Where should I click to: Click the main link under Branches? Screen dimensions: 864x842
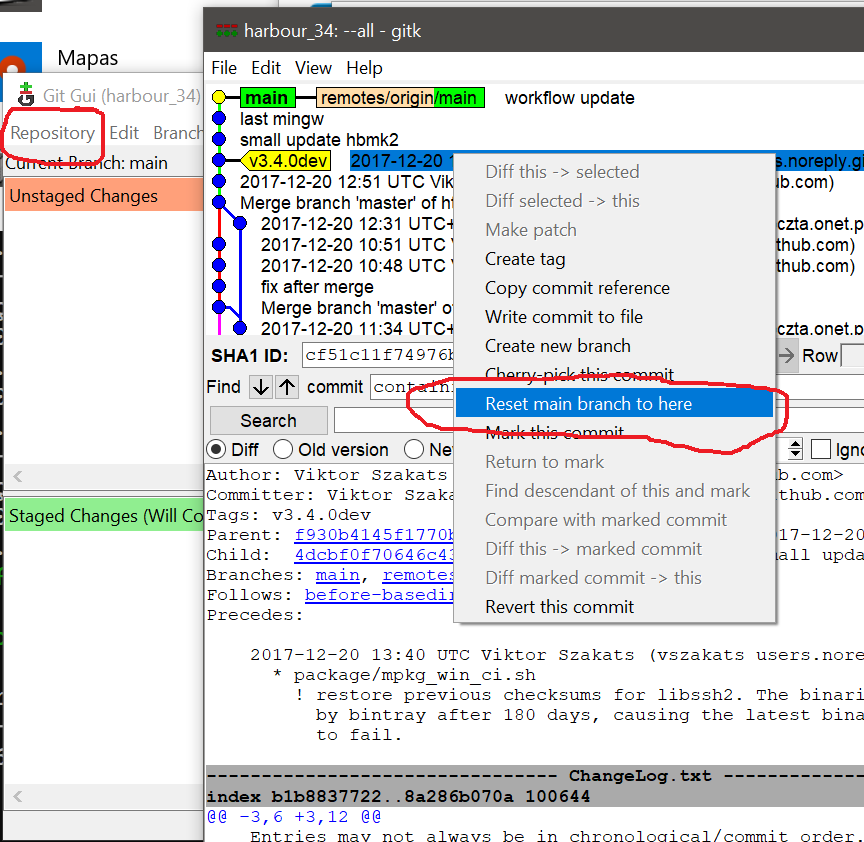click(x=337, y=575)
